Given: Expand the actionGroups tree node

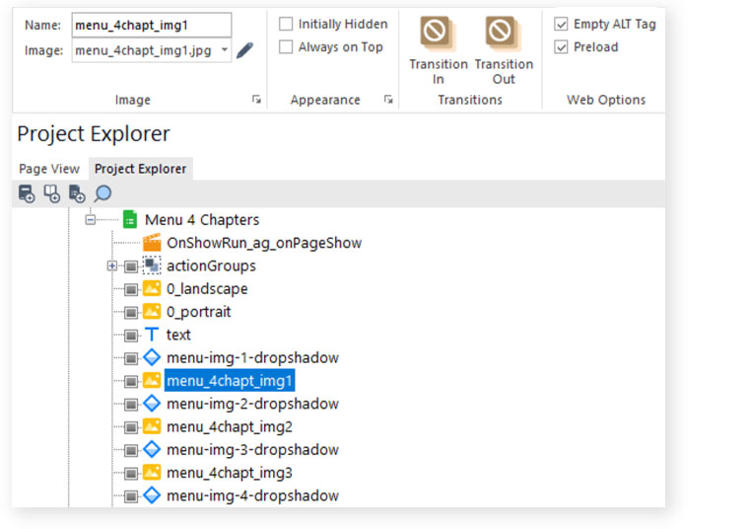Looking at the screenshot, I should click(x=113, y=266).
